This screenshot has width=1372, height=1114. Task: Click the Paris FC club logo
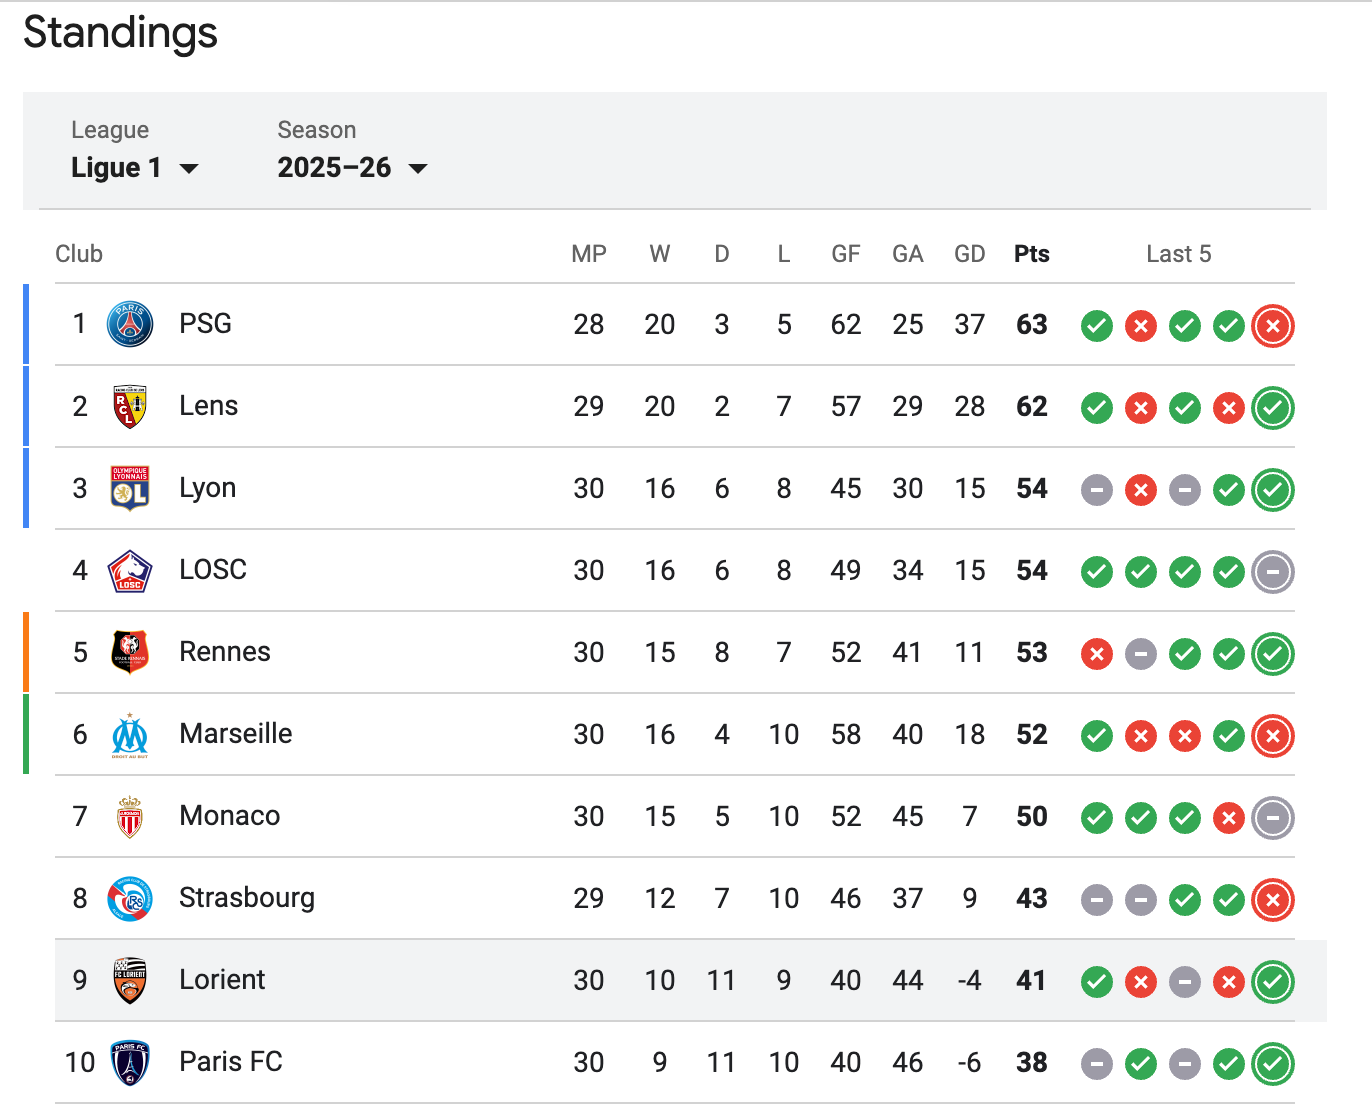click(x=130, y=1062)
